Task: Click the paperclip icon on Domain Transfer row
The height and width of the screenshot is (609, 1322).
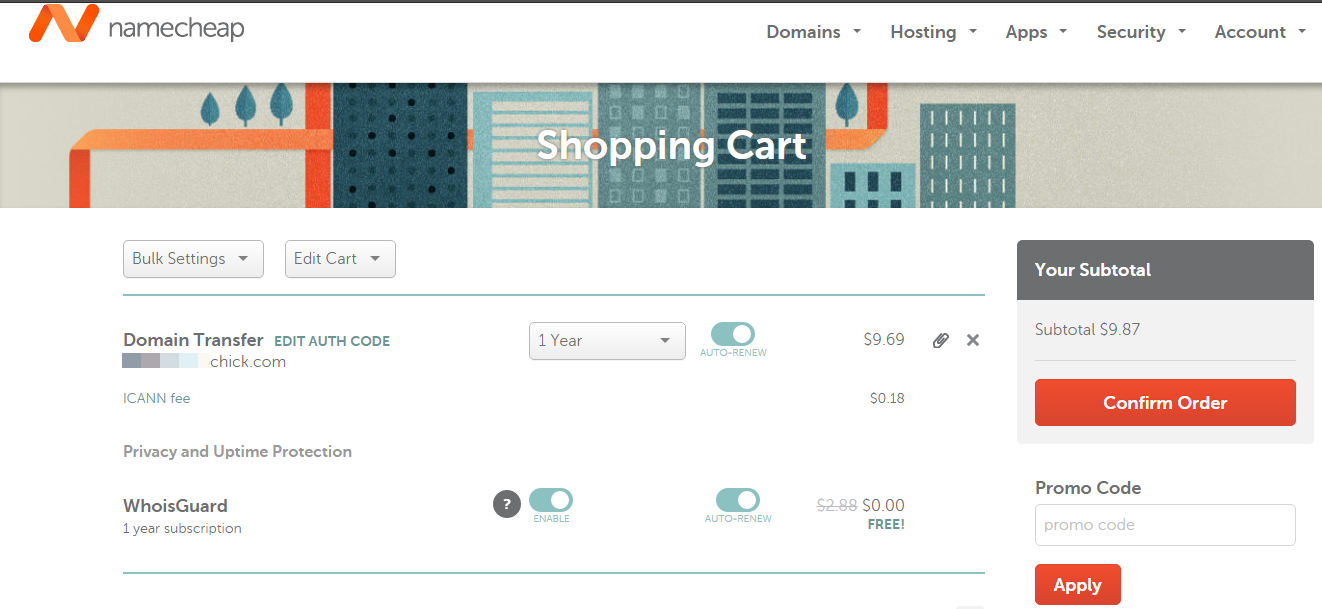Action: (940, 341)
